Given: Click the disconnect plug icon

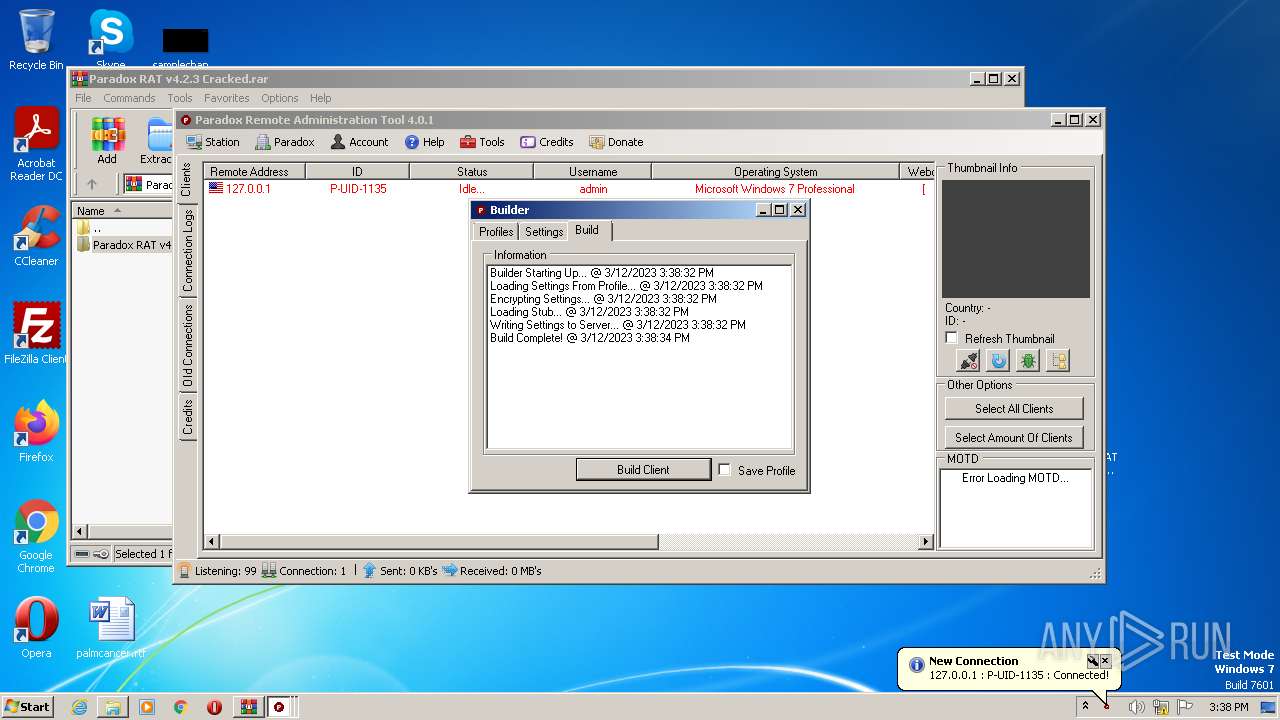Looking at the screenshot, I should (x=968, y=361).
